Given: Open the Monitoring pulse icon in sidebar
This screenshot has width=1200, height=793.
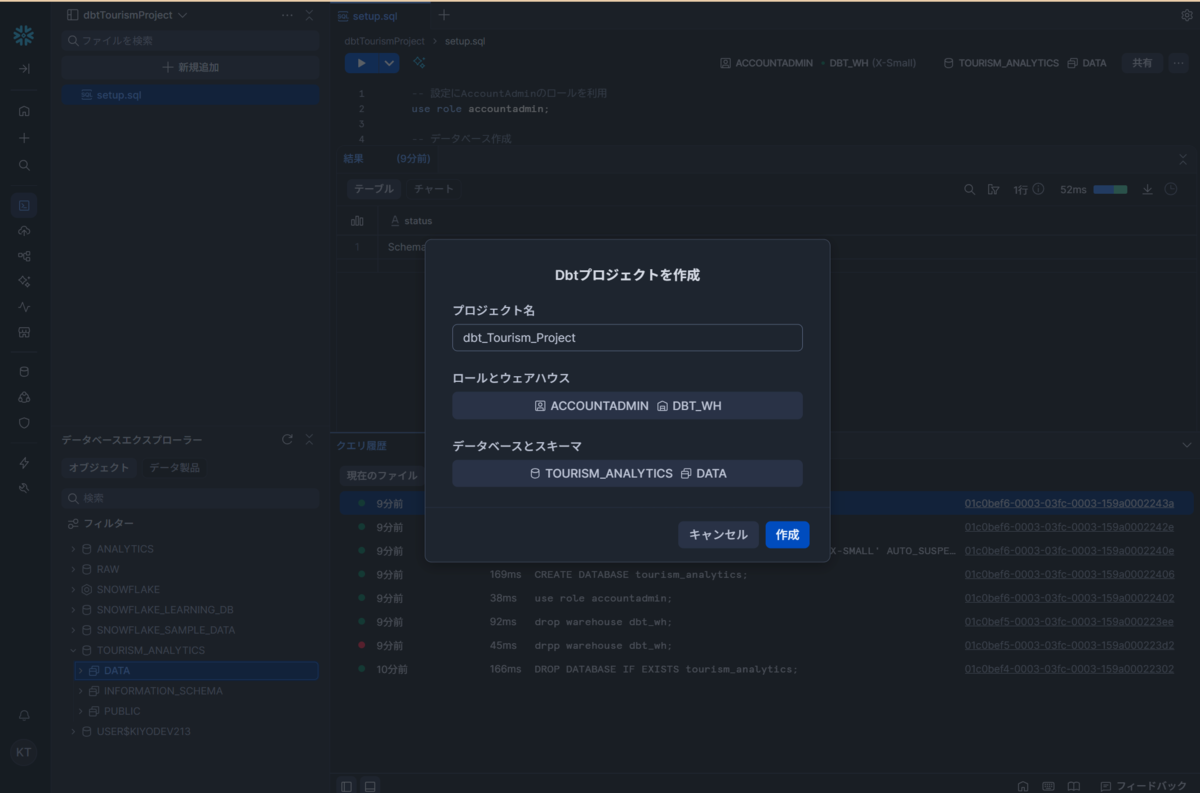Looking at the screenshot, I should tap(24, 307).
